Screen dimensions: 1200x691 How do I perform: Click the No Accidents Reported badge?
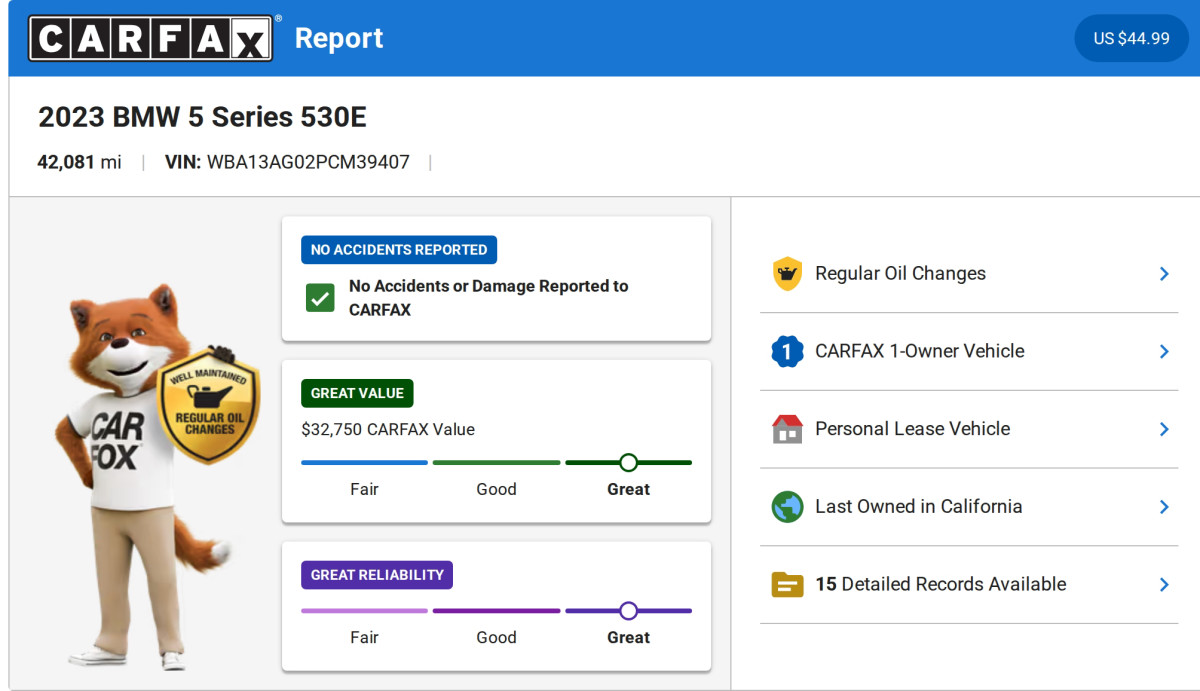pos(399,250)
